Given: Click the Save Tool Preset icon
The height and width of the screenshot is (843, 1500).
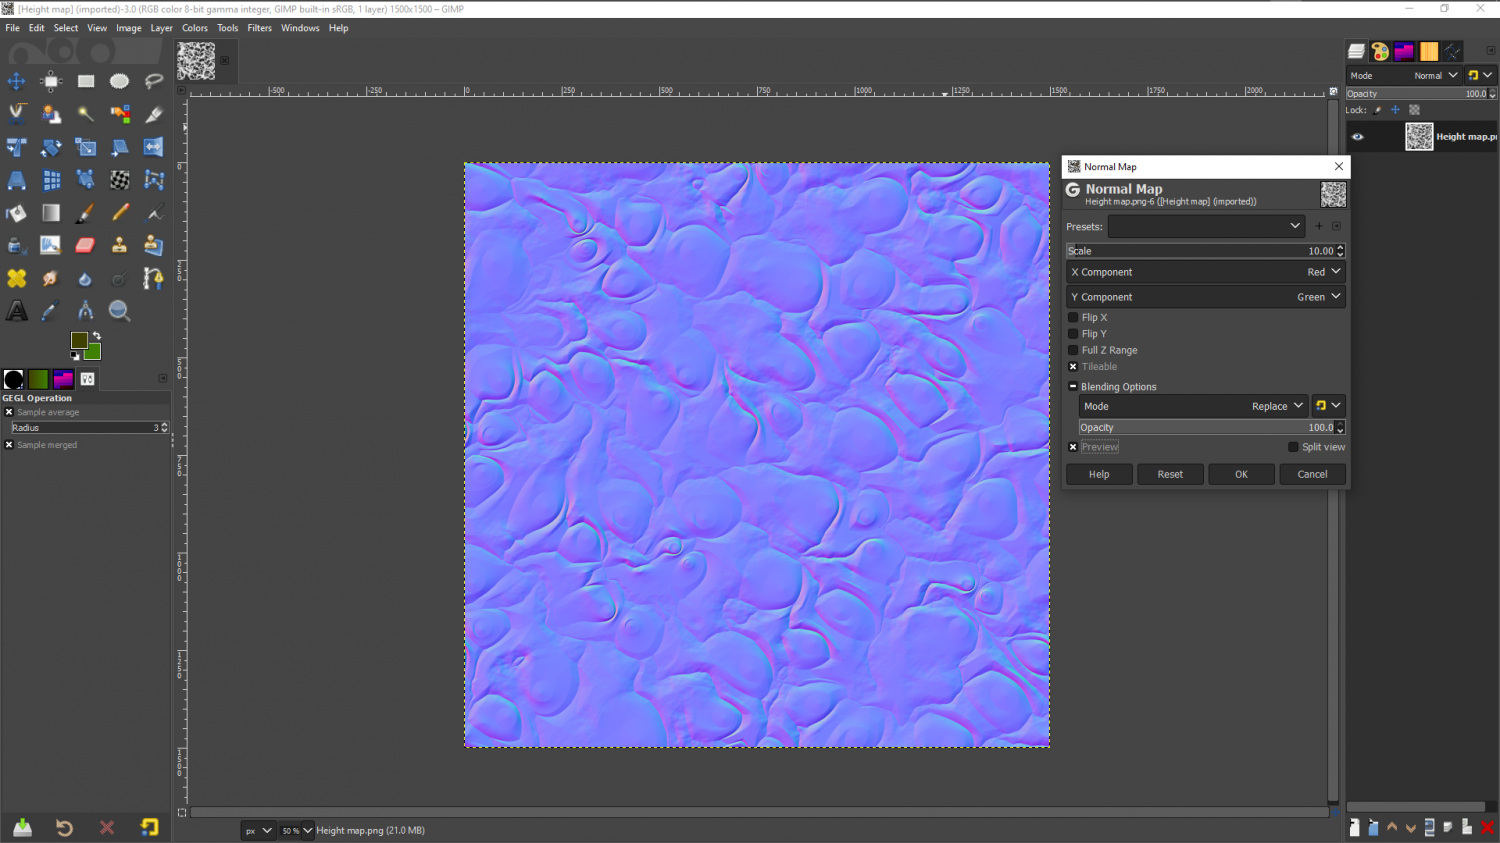Looking at the screenshot, I should point(22,827).
